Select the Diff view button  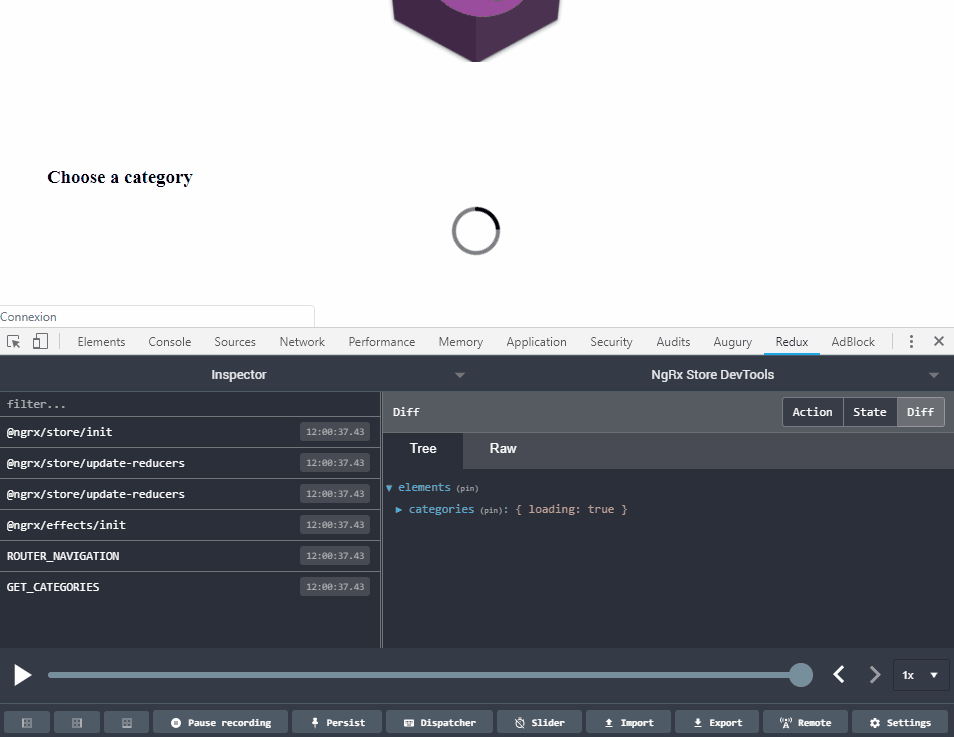tap(920, 412)
